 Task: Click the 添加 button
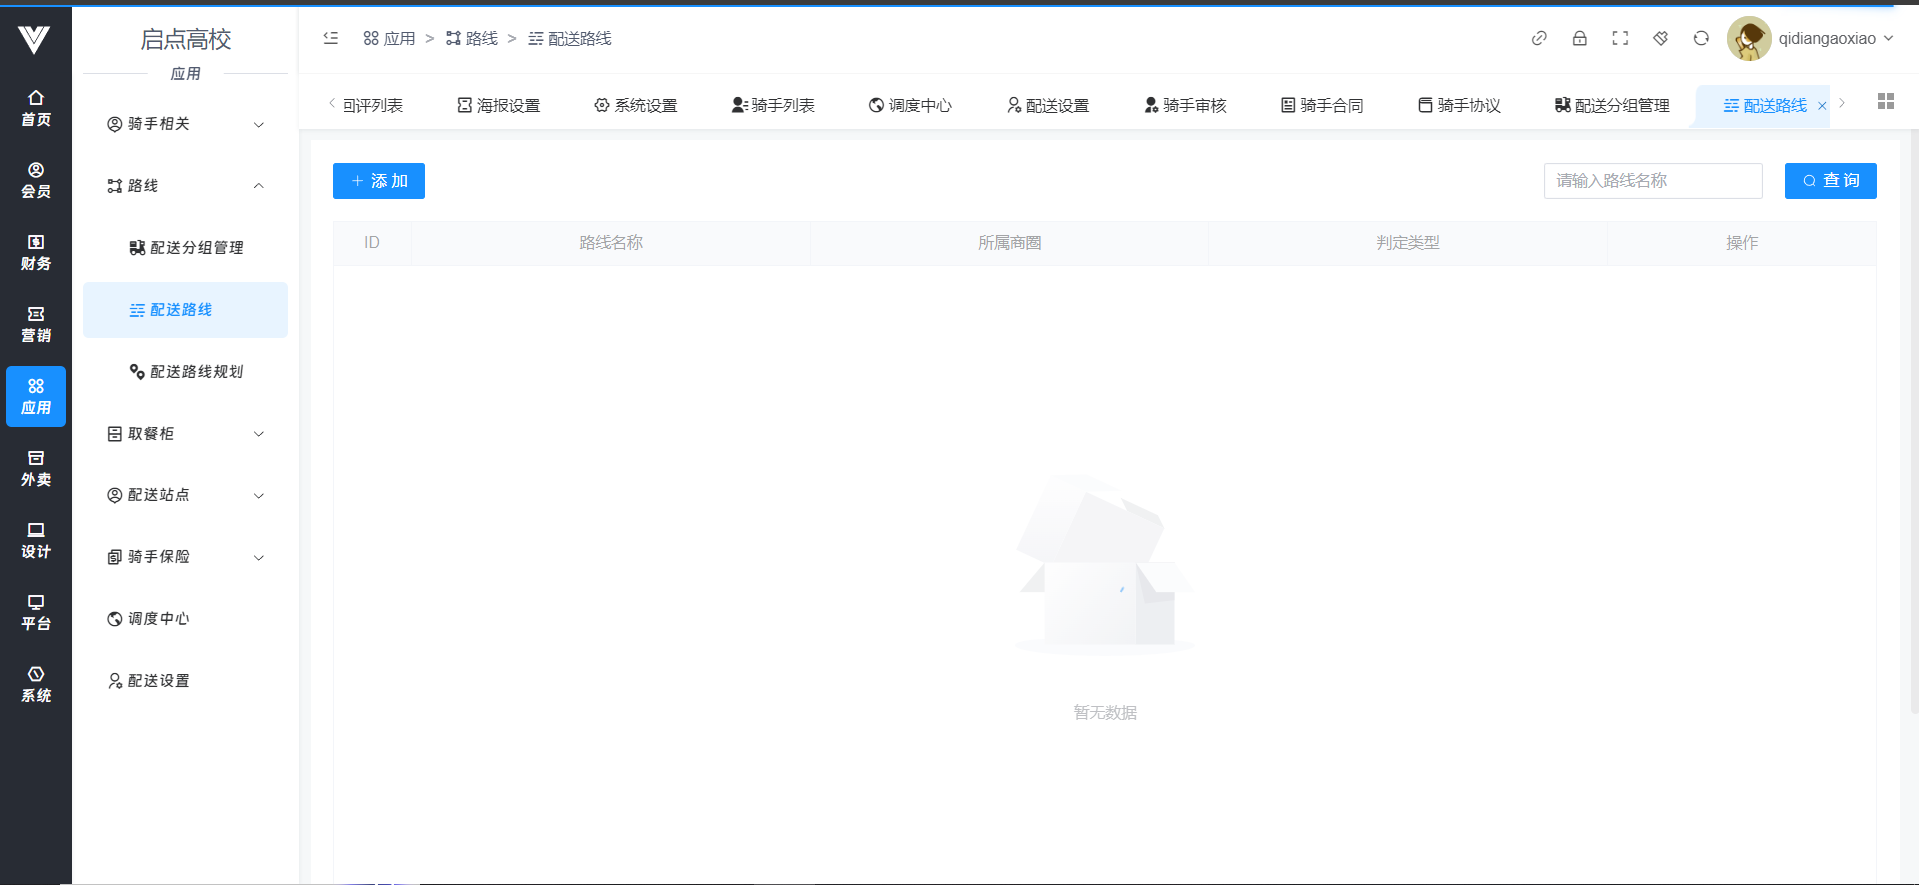(x=379, y=181)
